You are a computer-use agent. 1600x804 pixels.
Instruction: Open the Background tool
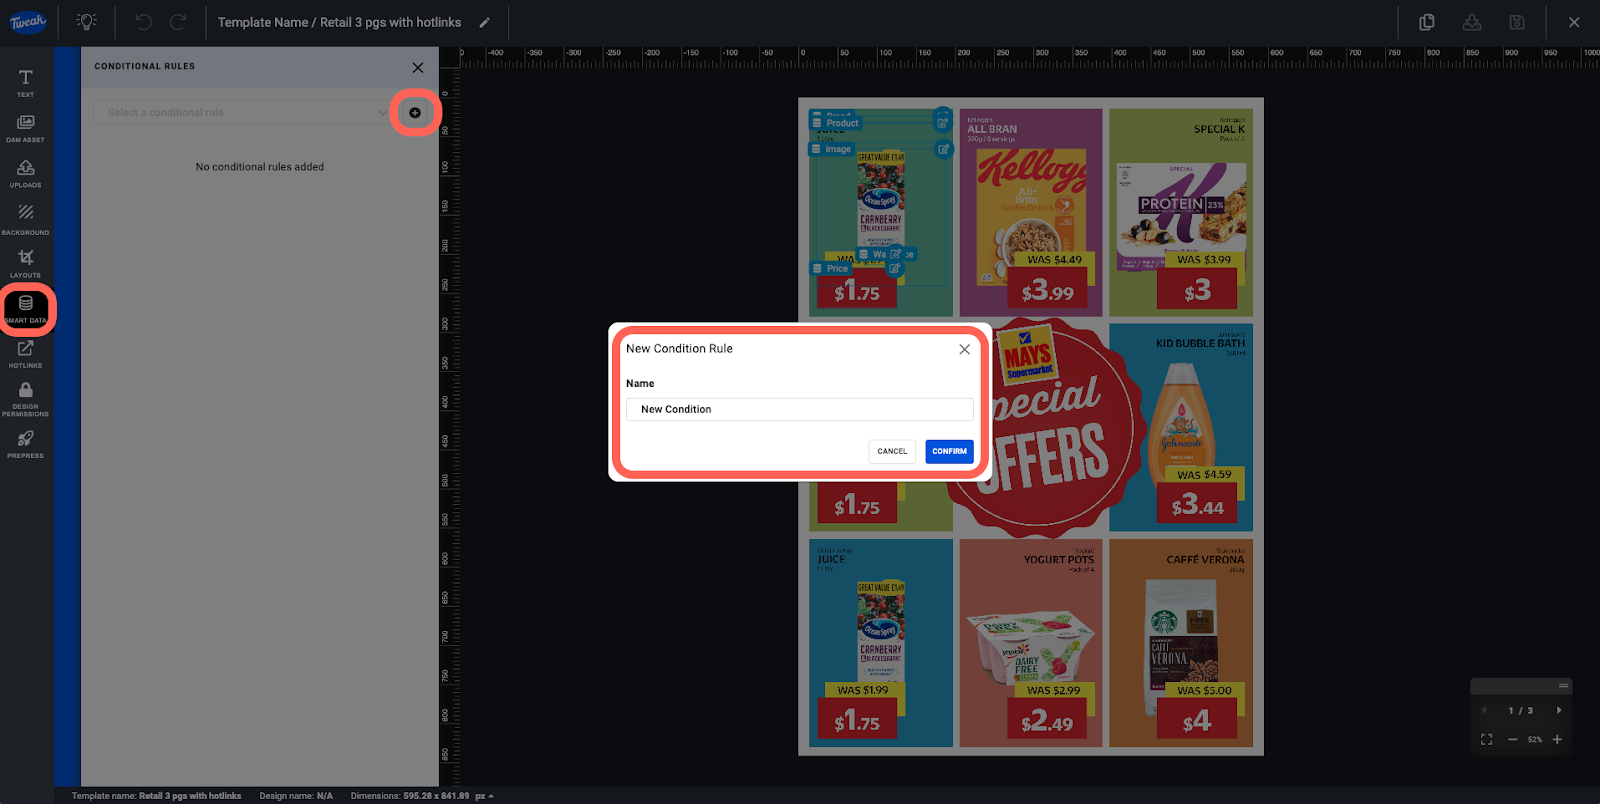click(x=26, y=219)
